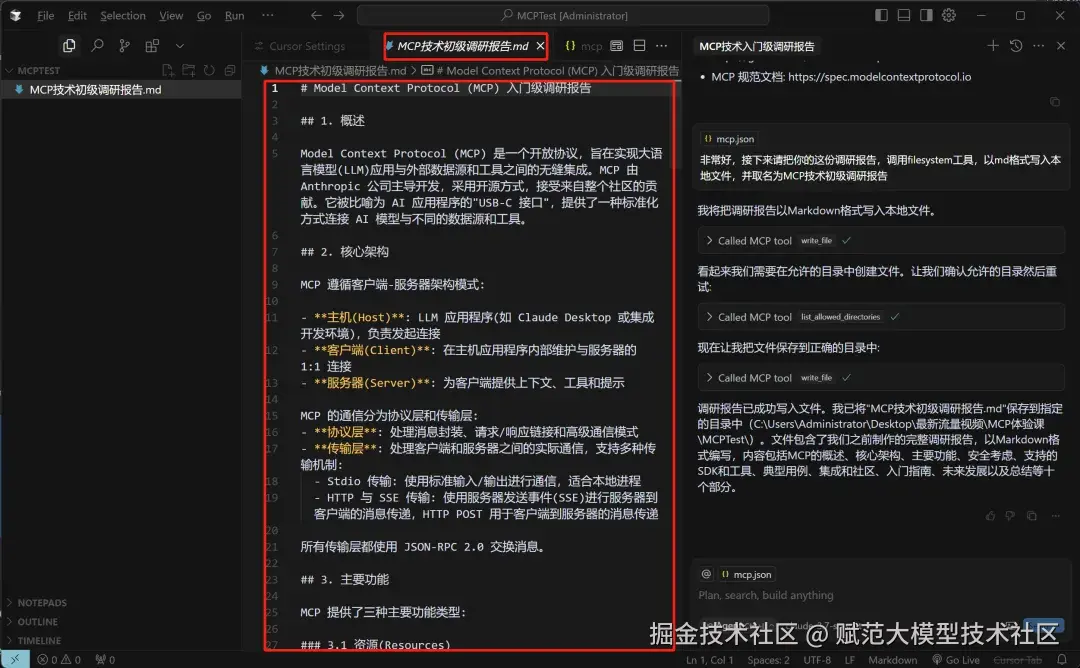This screenshot has height=668, width=1080.
Task: Click Go Live in the status bar
Action: tap(958, 660)
